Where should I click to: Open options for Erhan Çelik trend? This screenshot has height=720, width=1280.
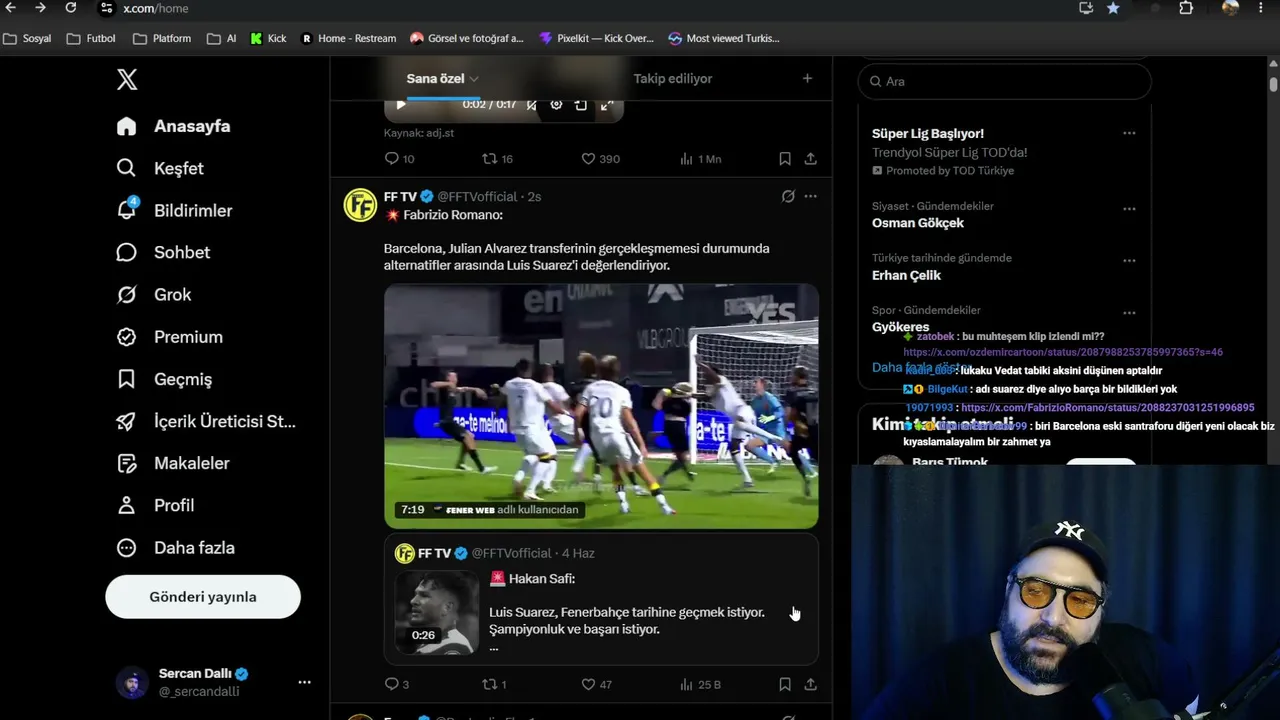coord(1129,261)
